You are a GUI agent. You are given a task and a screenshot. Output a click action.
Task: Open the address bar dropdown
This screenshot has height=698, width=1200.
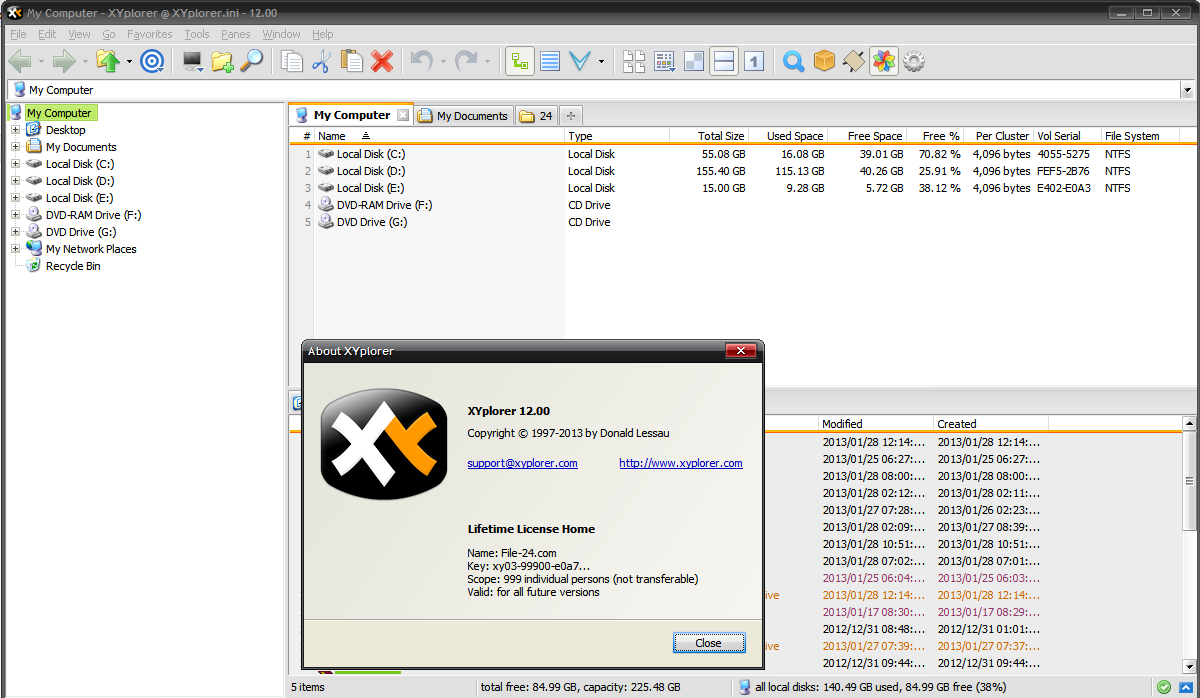click(1187, 90)
